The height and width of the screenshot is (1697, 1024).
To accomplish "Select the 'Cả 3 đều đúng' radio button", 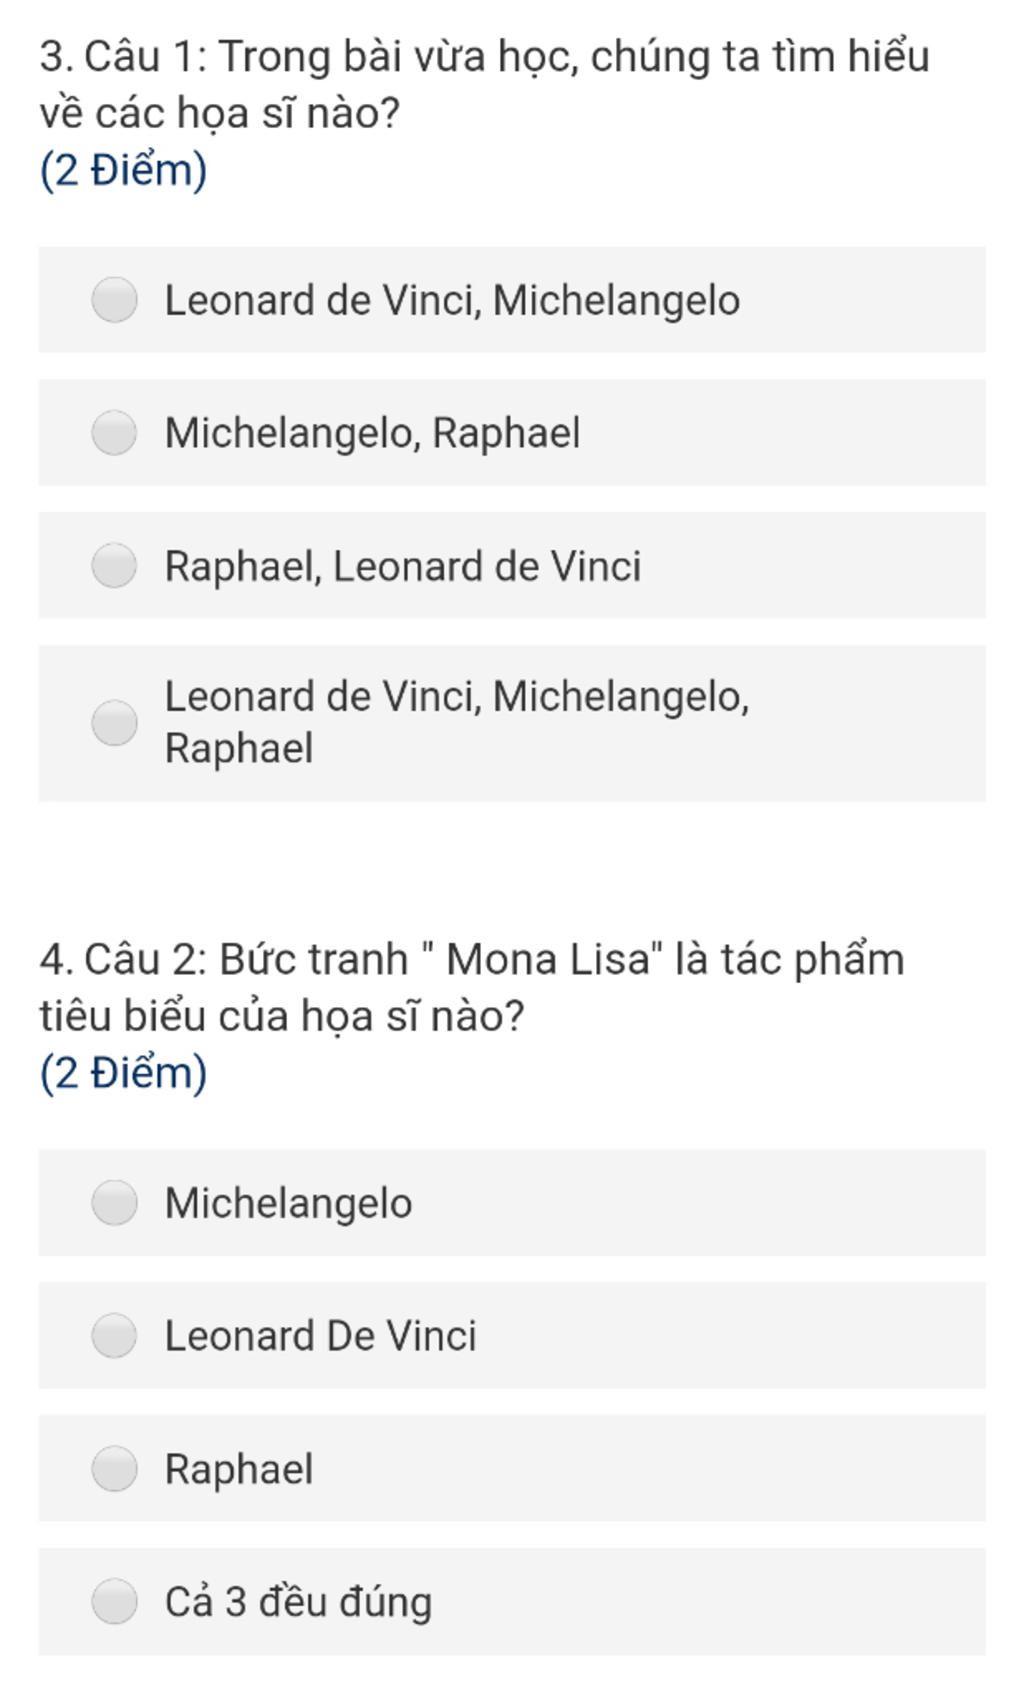I will tap(114, 1602).
